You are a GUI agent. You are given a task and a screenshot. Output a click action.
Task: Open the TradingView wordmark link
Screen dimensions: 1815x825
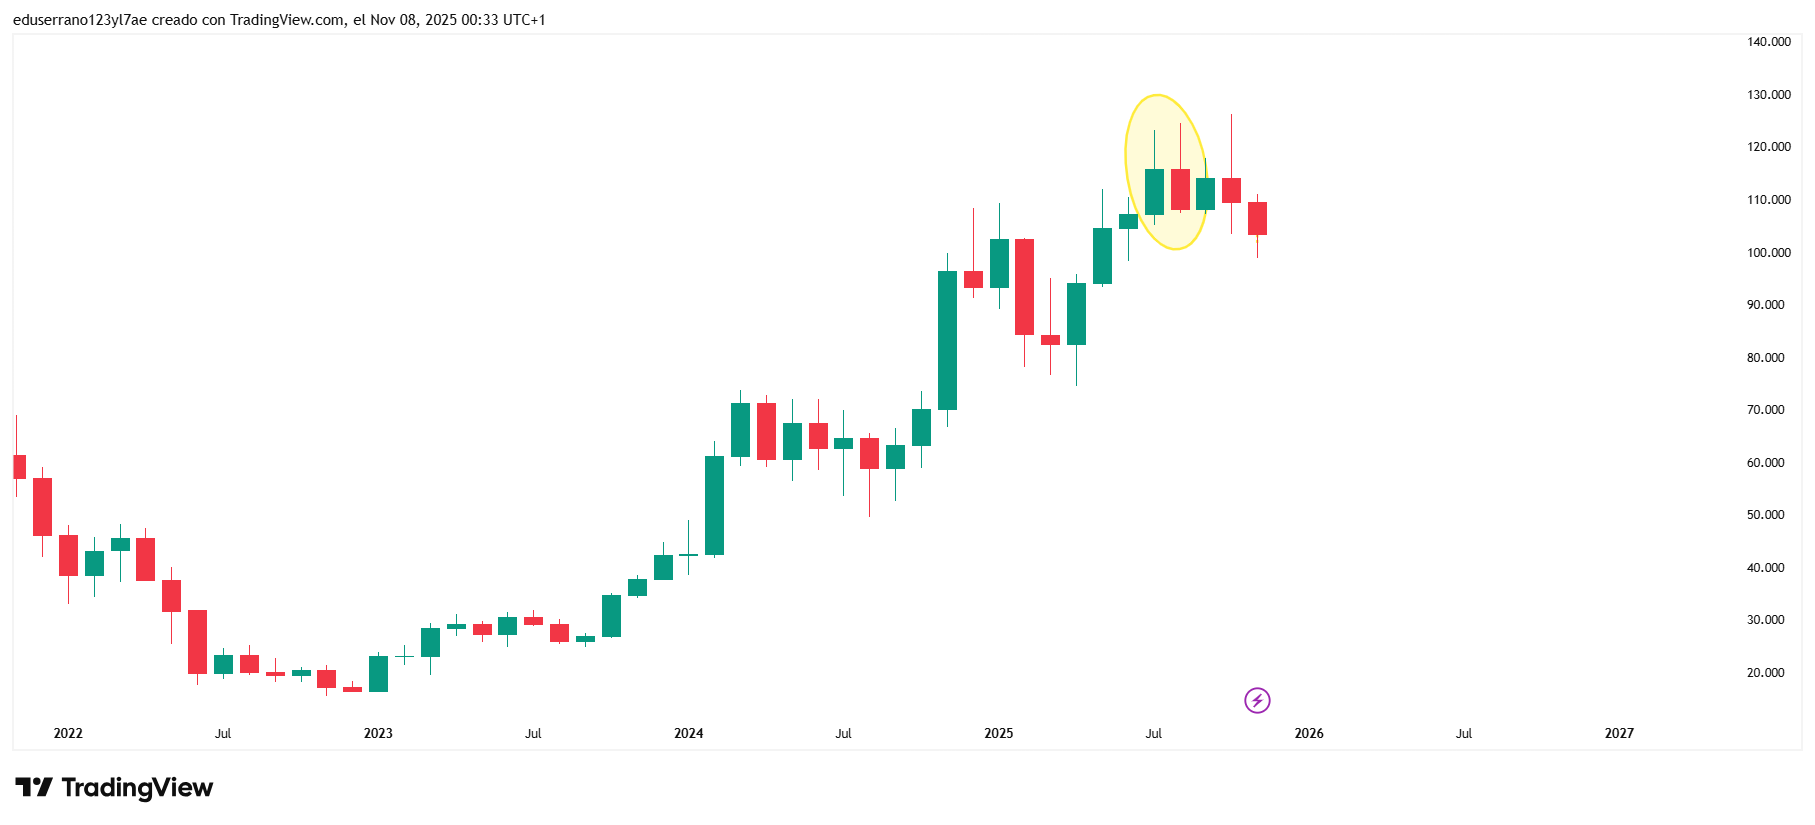point(137,788)
